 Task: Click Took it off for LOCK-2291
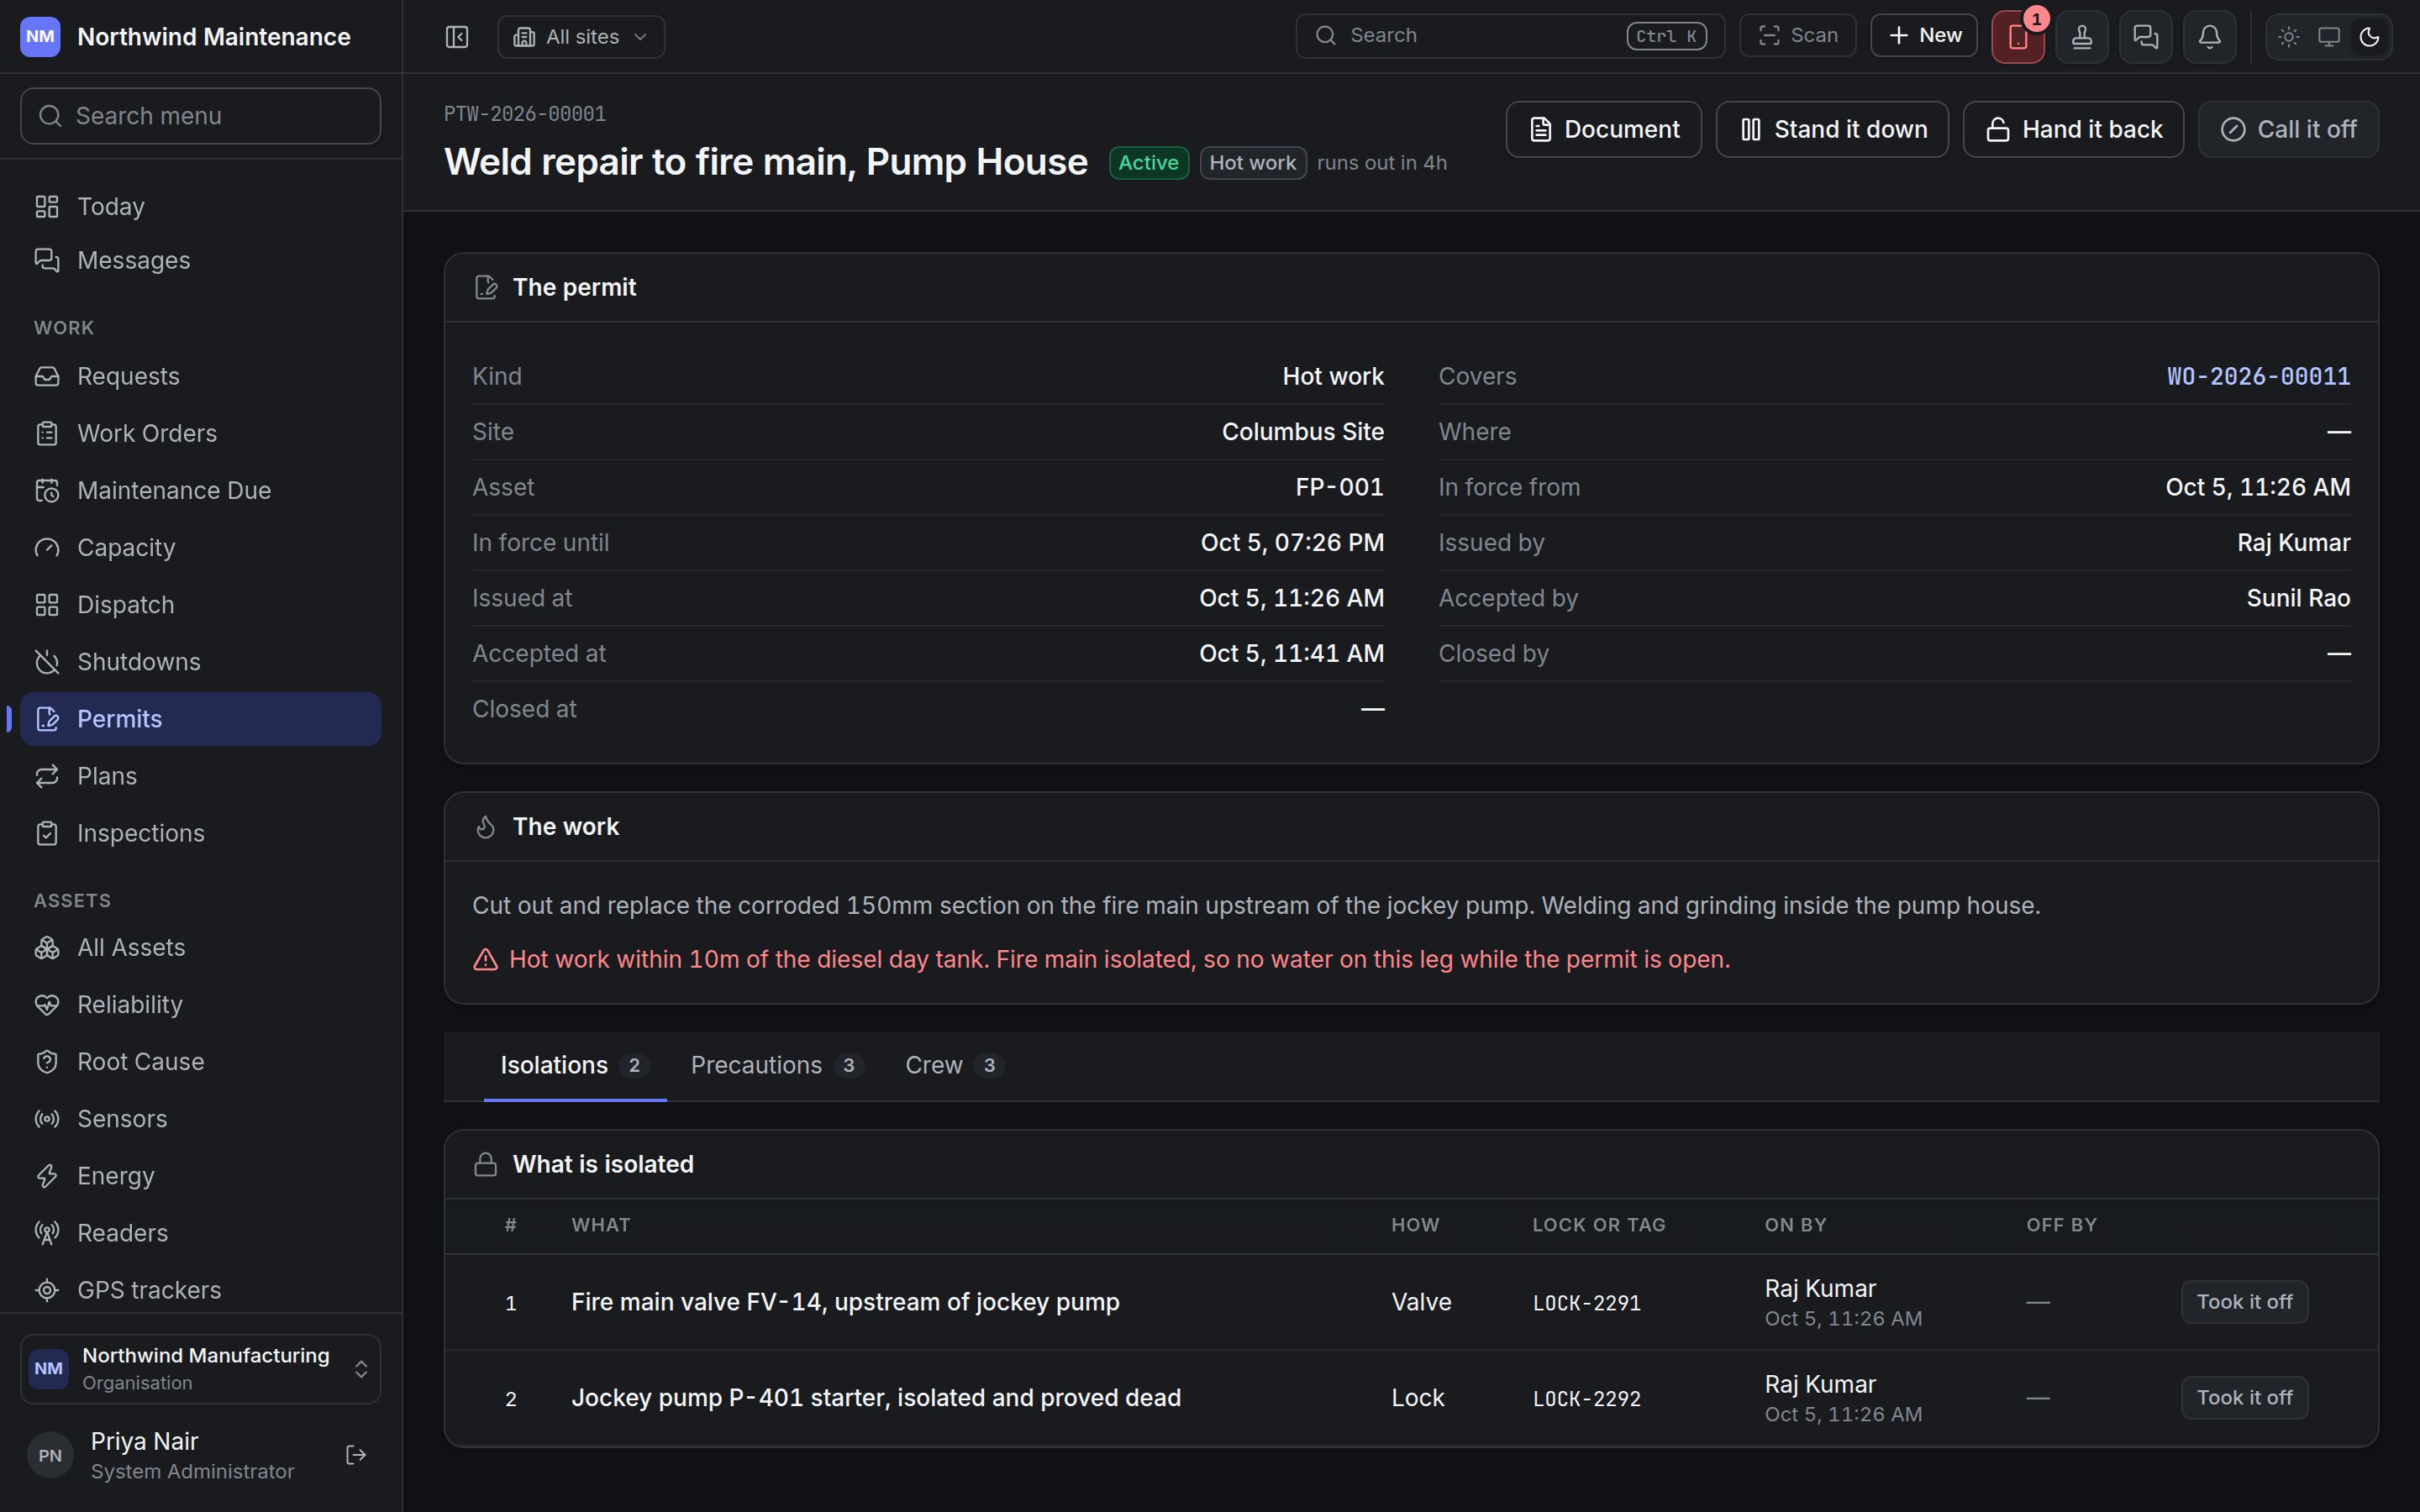[x=2244, y=1302]
